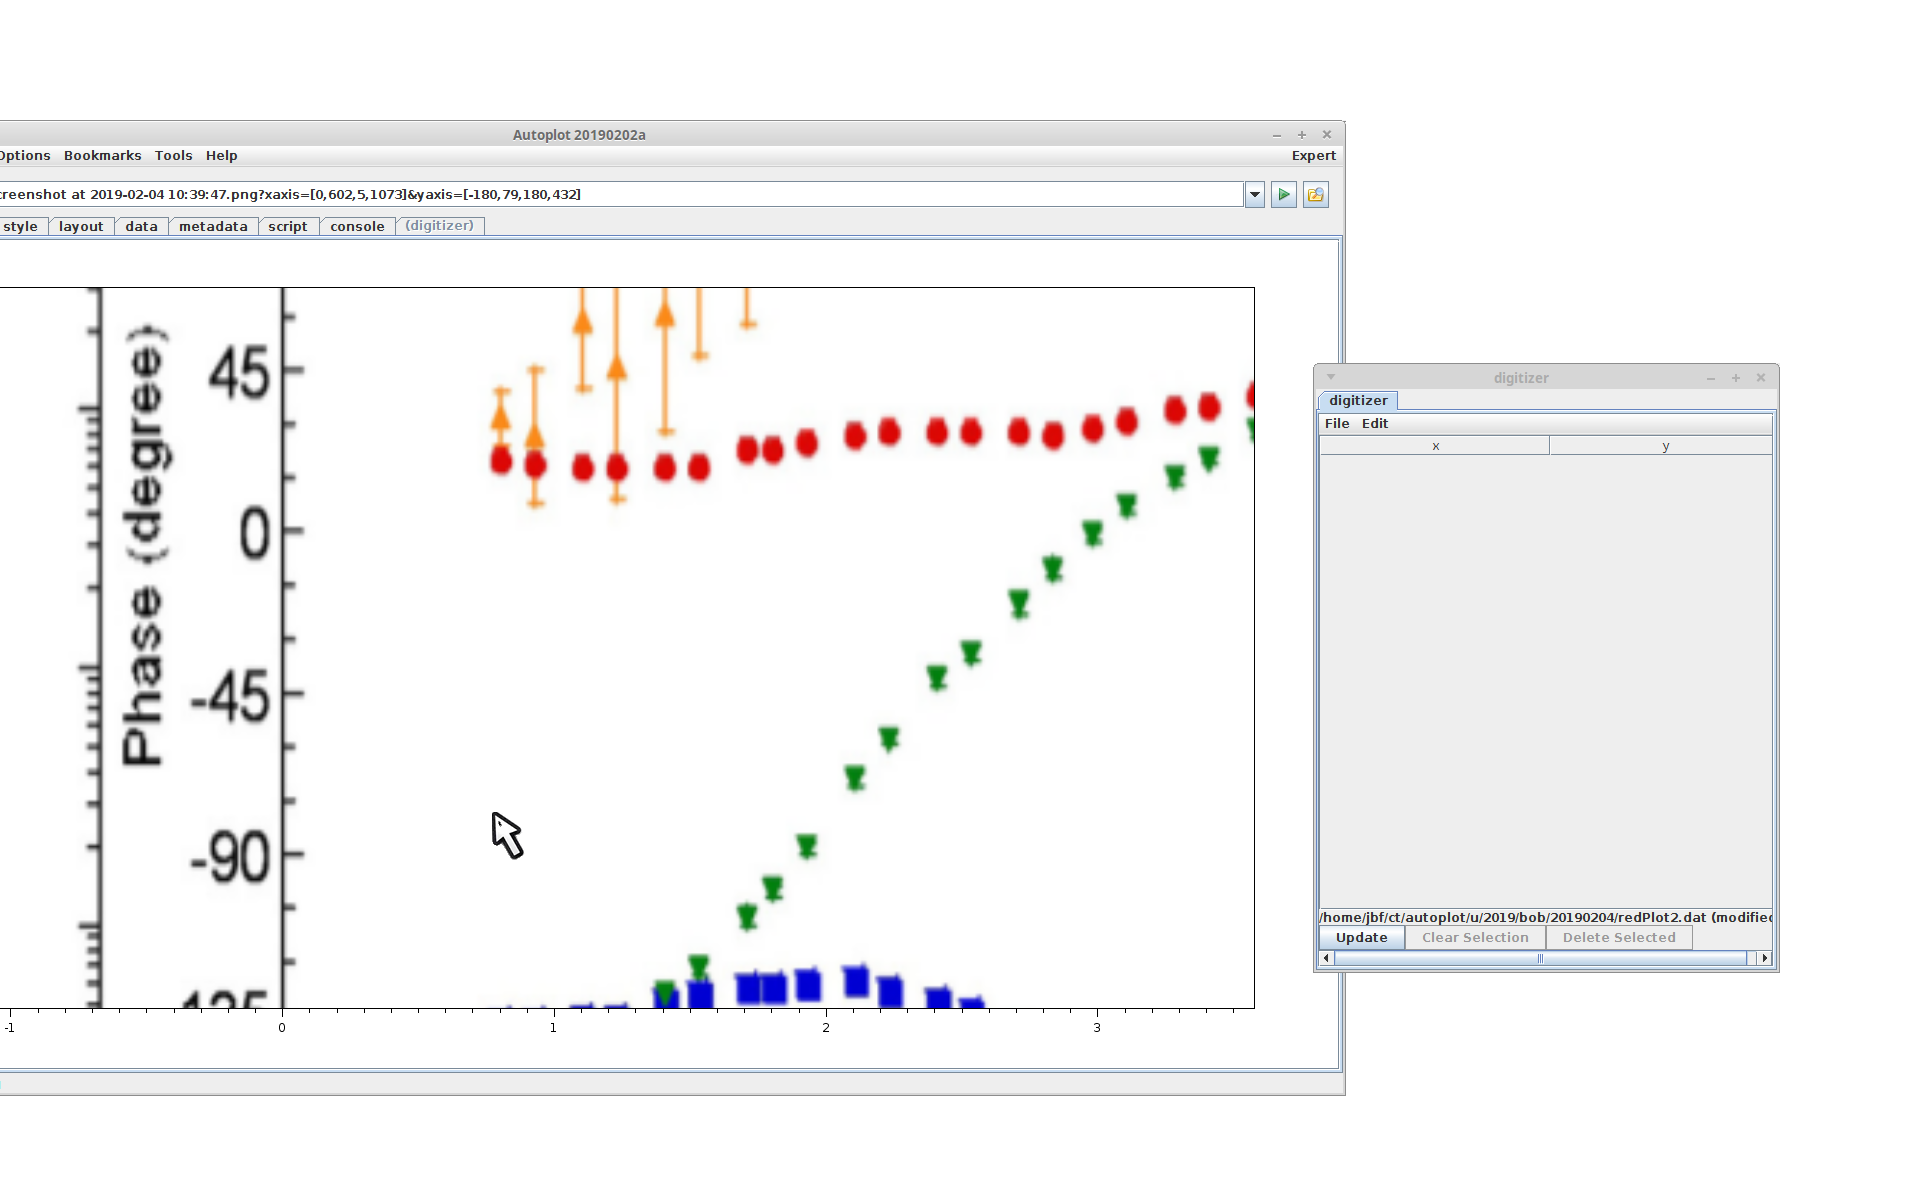Close the digitizer window
This screenshot has height=1200, width=1920.
(1761, 378)
